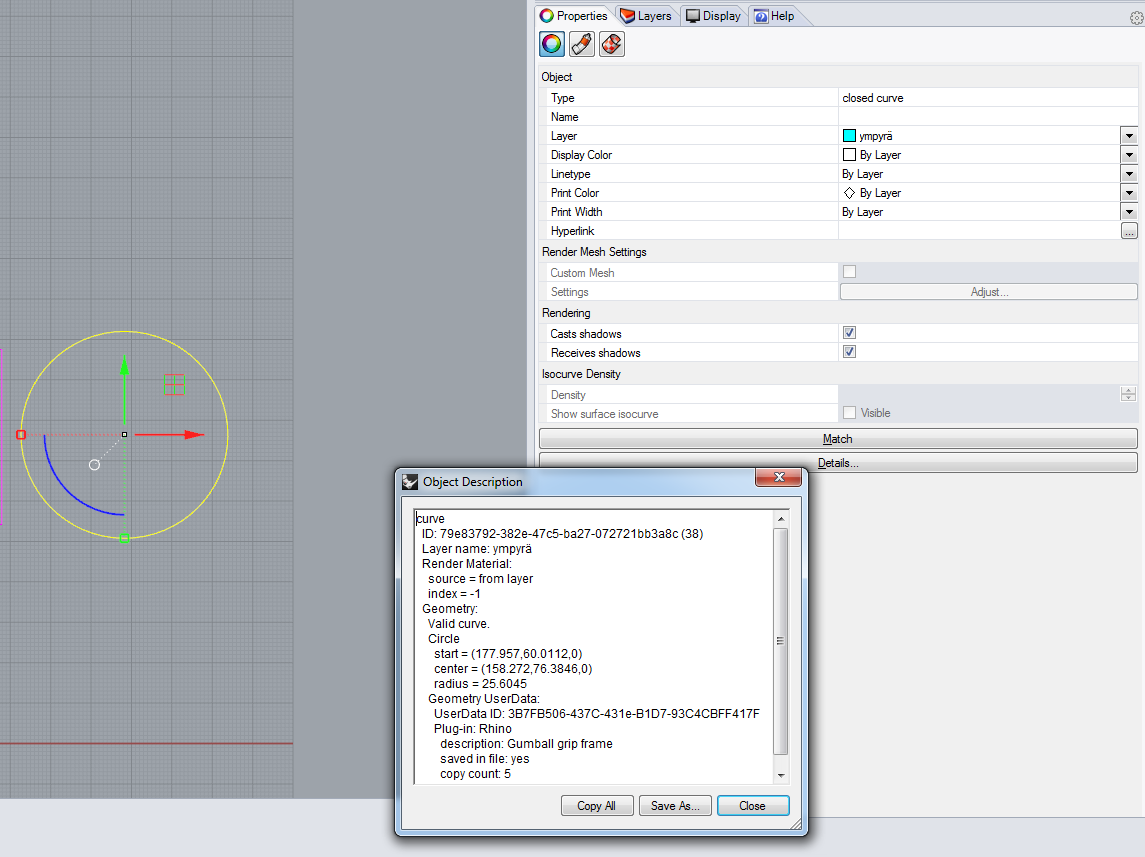
Task: Click the gumball red scale handle square
Action: tap(21, 434)
